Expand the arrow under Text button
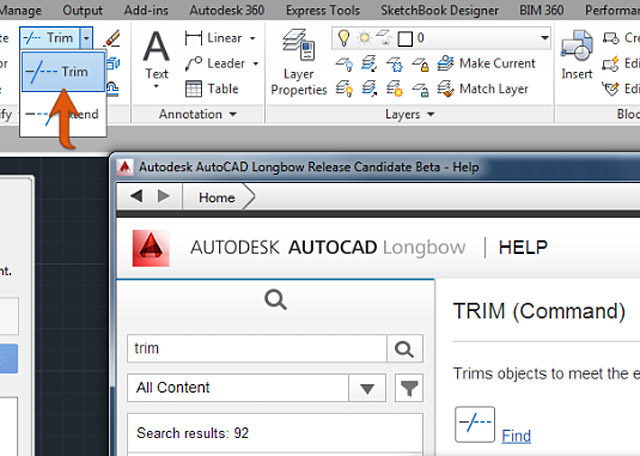640x456 pixels. [156, 86]
